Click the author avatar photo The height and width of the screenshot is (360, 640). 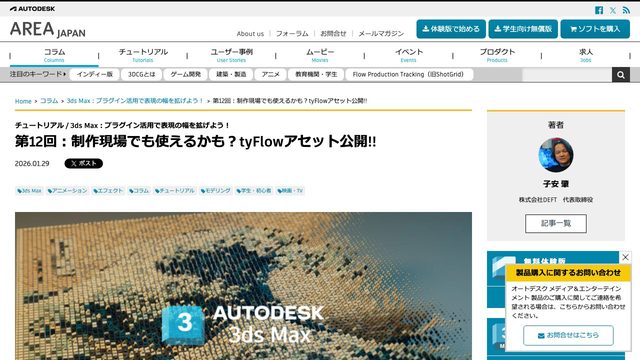[556, 155]
